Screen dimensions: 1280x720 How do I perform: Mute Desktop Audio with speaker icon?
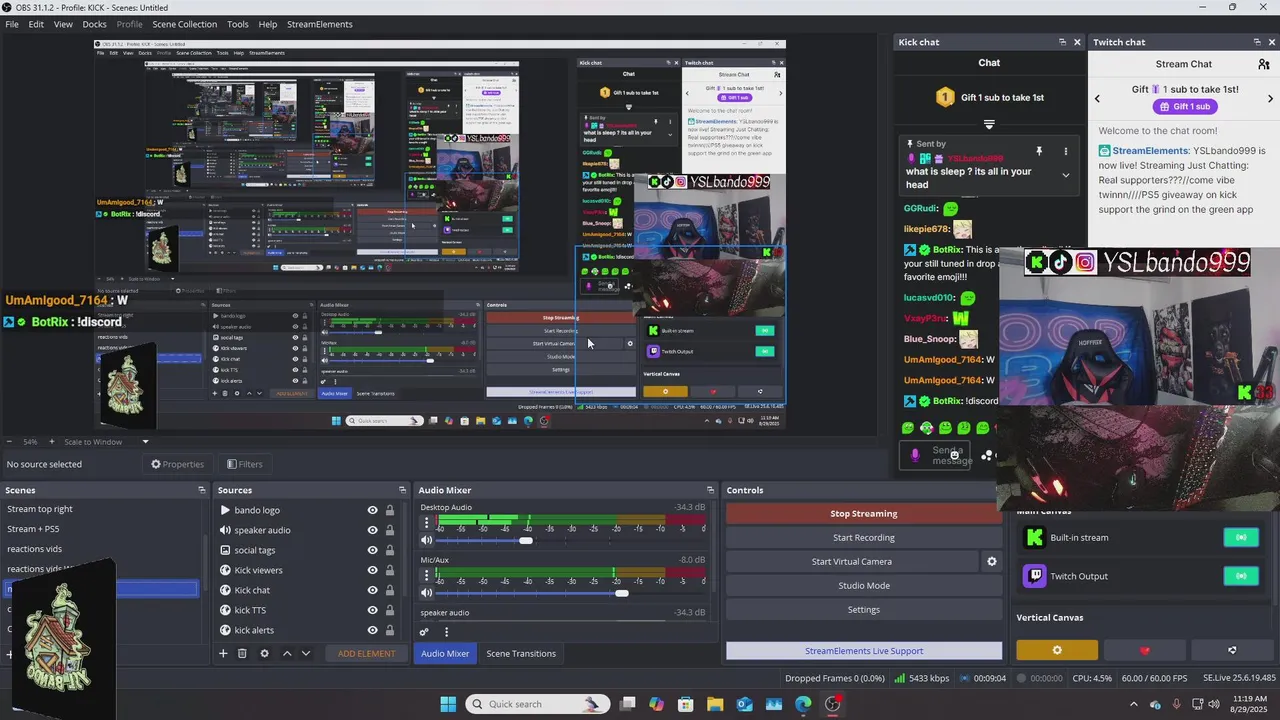[x=427, y=540]
